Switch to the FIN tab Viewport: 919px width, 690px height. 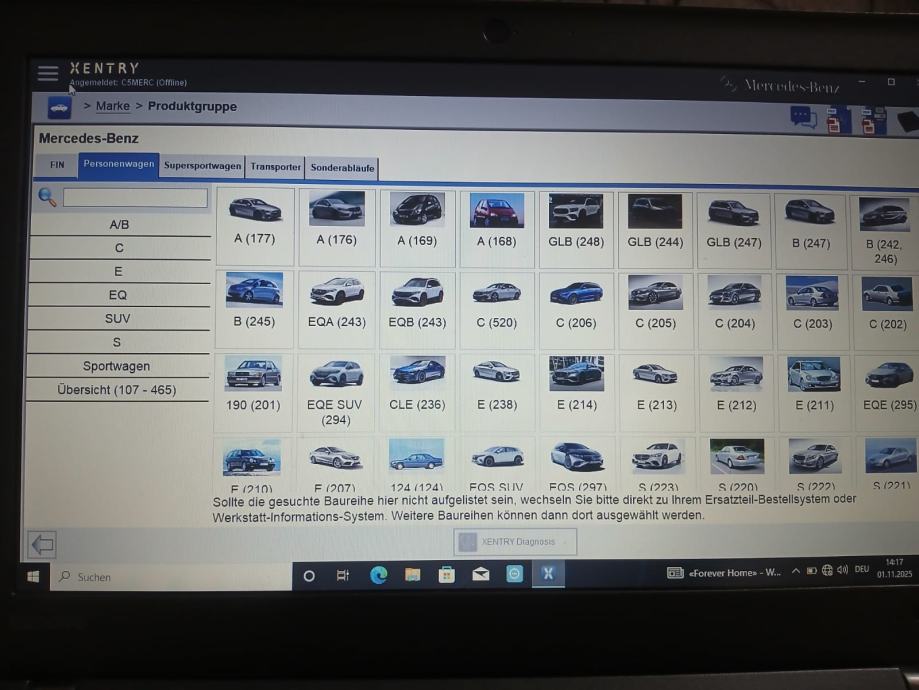pos(57,165)
